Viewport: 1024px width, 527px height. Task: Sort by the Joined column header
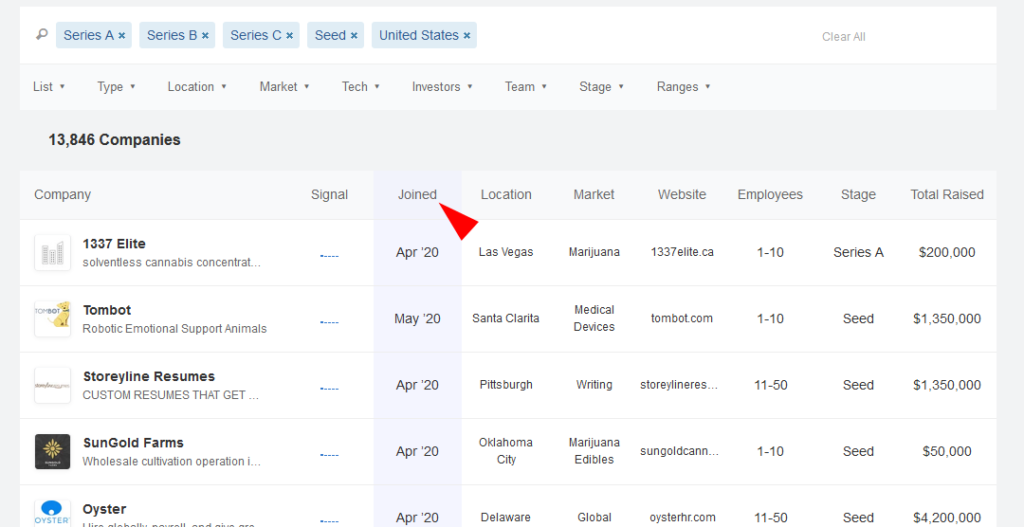(x=417, y=195)
